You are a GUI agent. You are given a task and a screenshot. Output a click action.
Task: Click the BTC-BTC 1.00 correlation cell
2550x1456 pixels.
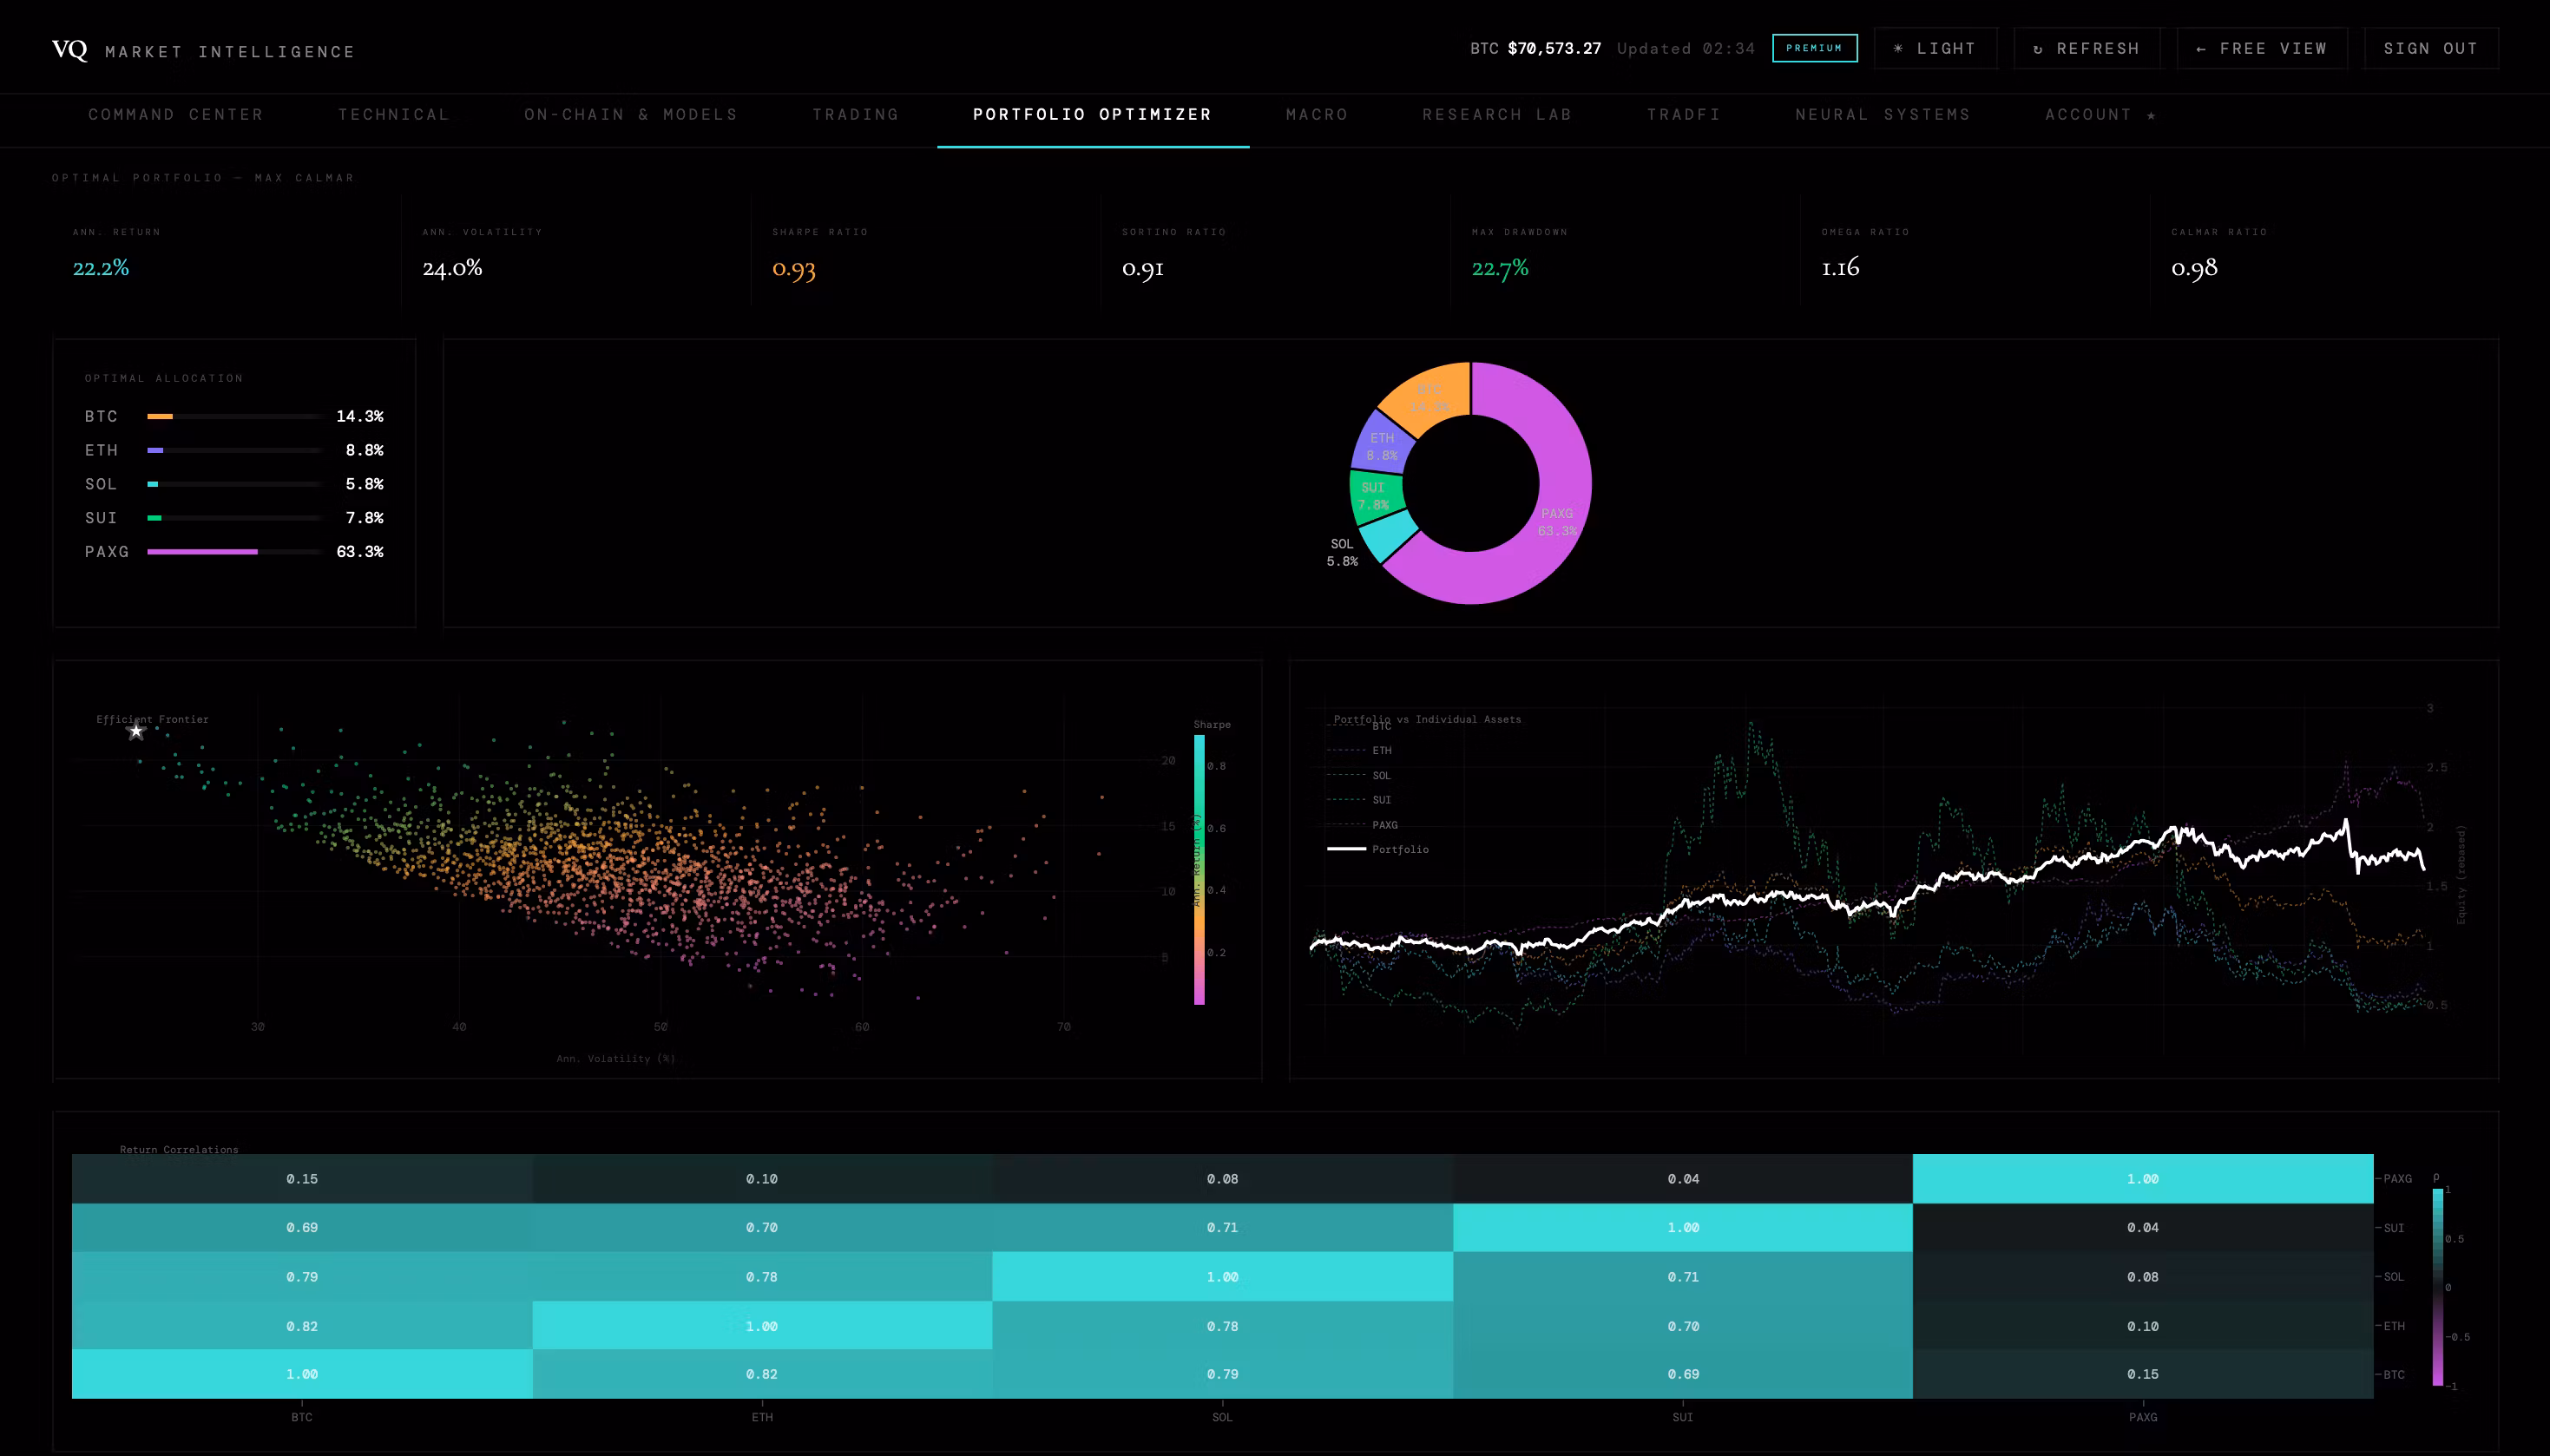tap(301, 1374)
